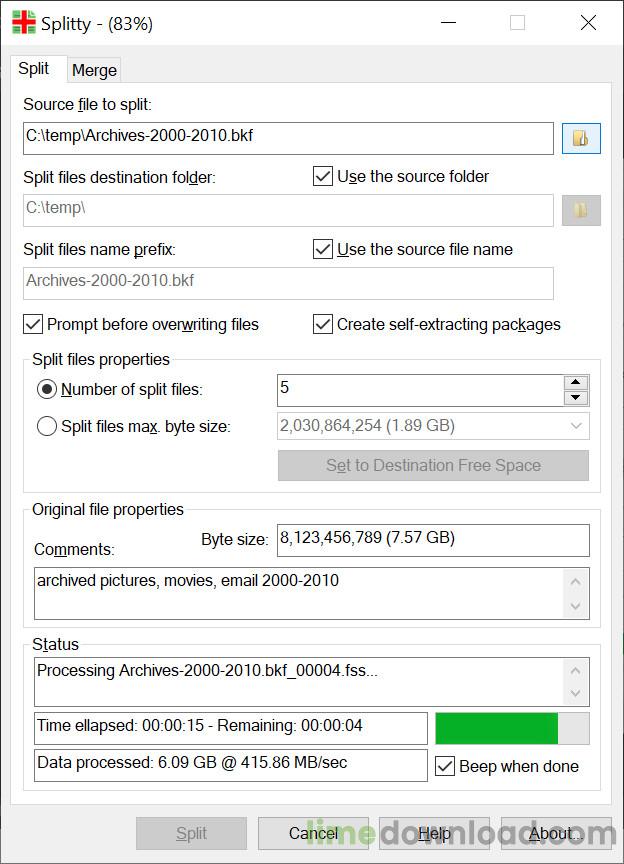Decrease number of split files spinner down

click(x=576, y=397)
